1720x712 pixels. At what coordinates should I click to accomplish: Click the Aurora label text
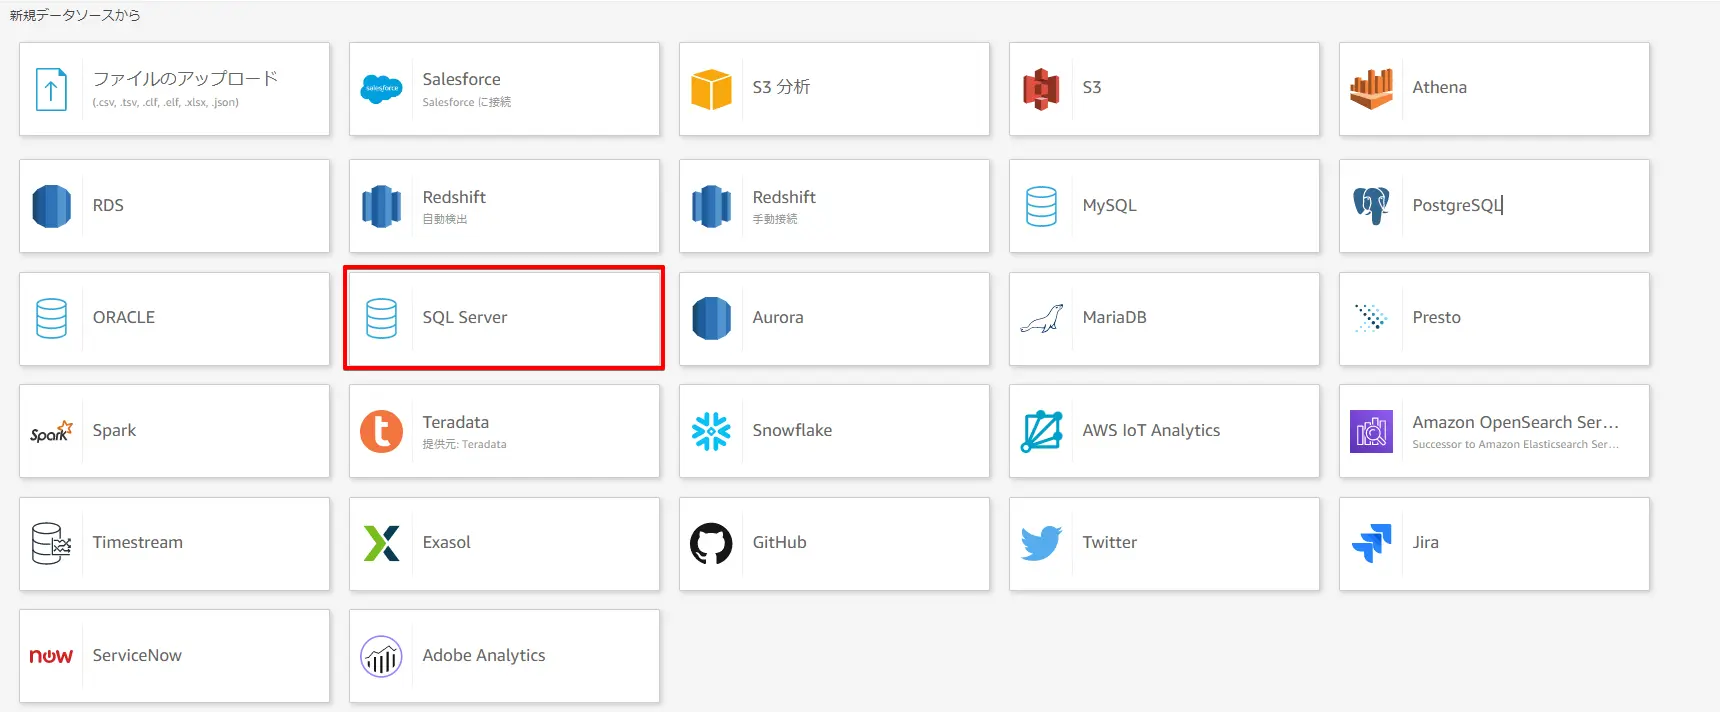[778, 317]
